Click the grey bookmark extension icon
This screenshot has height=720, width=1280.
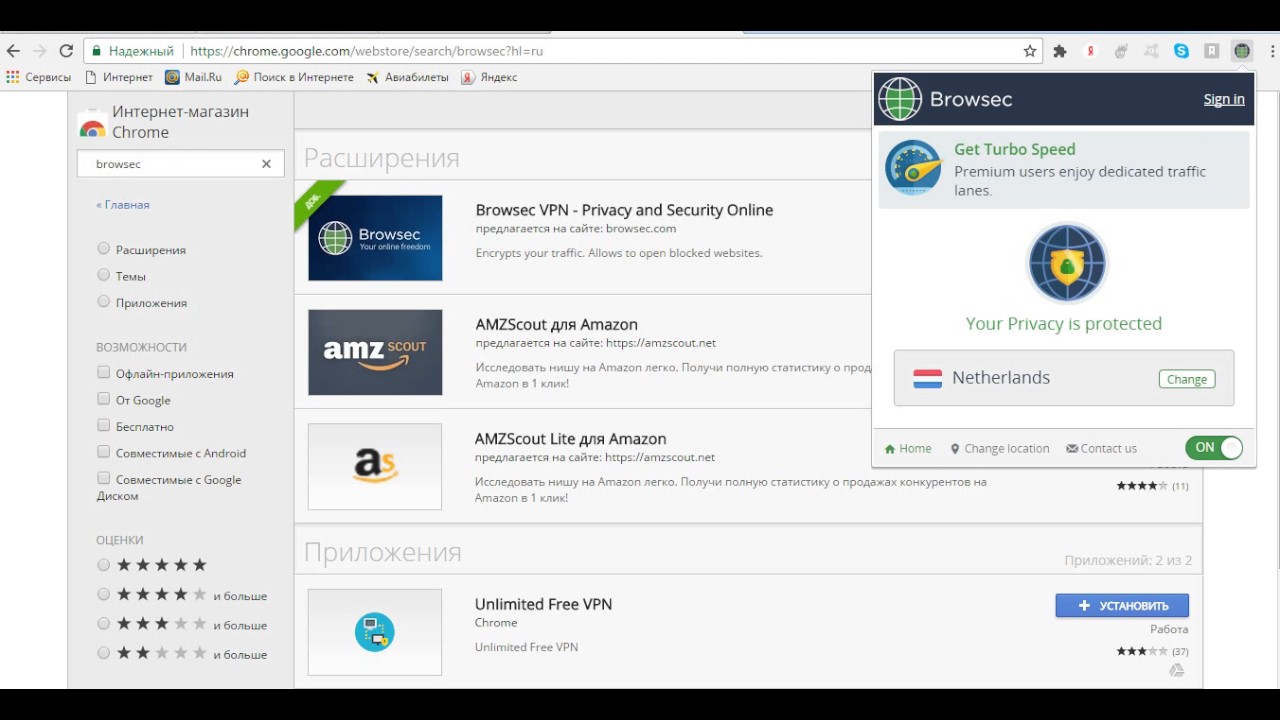click(1212, 51)
